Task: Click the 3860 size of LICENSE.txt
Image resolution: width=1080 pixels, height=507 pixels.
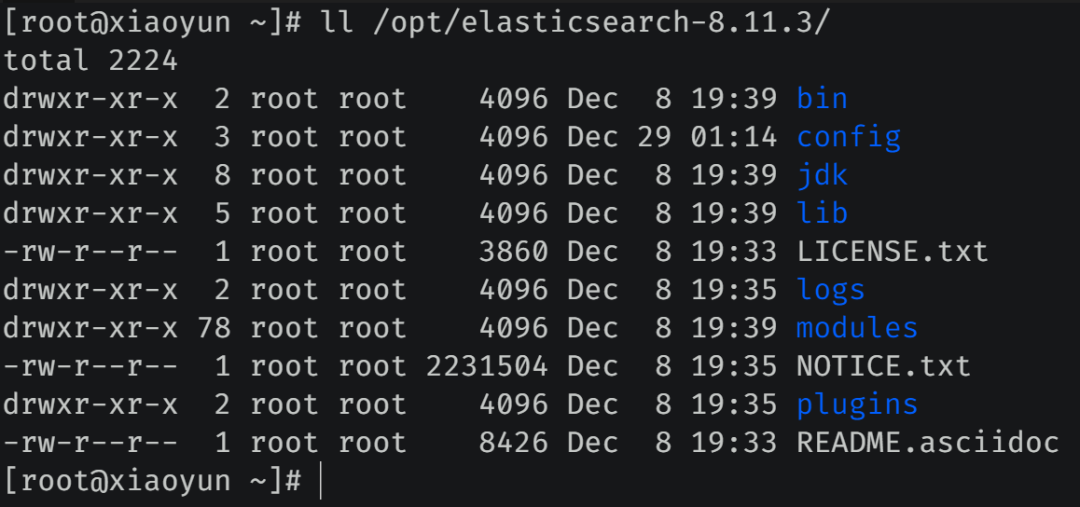Action: point(514,251)
